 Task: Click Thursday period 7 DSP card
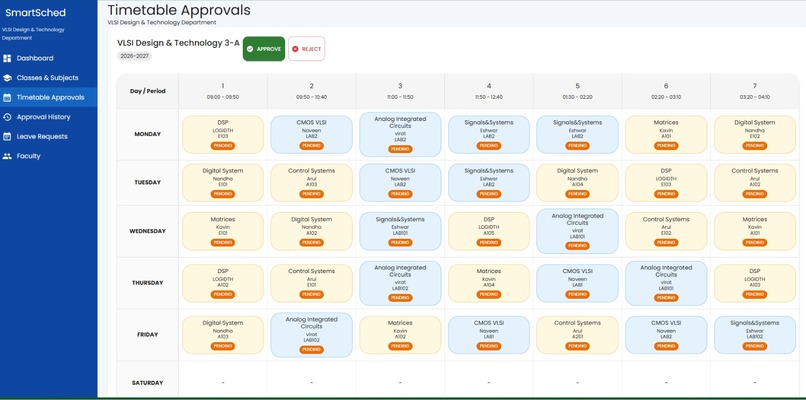[755, 283]
